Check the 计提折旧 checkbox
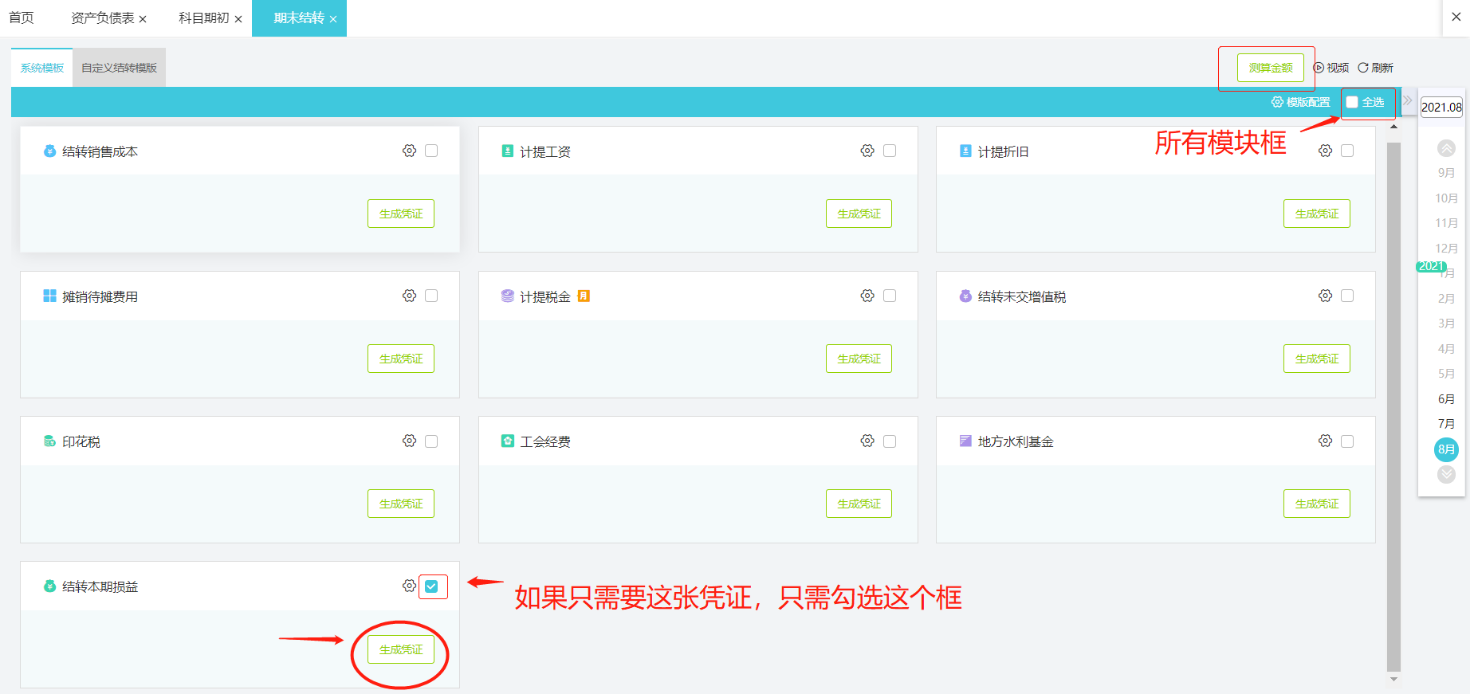This screenshot has width=1470, height=694. [1347, 151]
